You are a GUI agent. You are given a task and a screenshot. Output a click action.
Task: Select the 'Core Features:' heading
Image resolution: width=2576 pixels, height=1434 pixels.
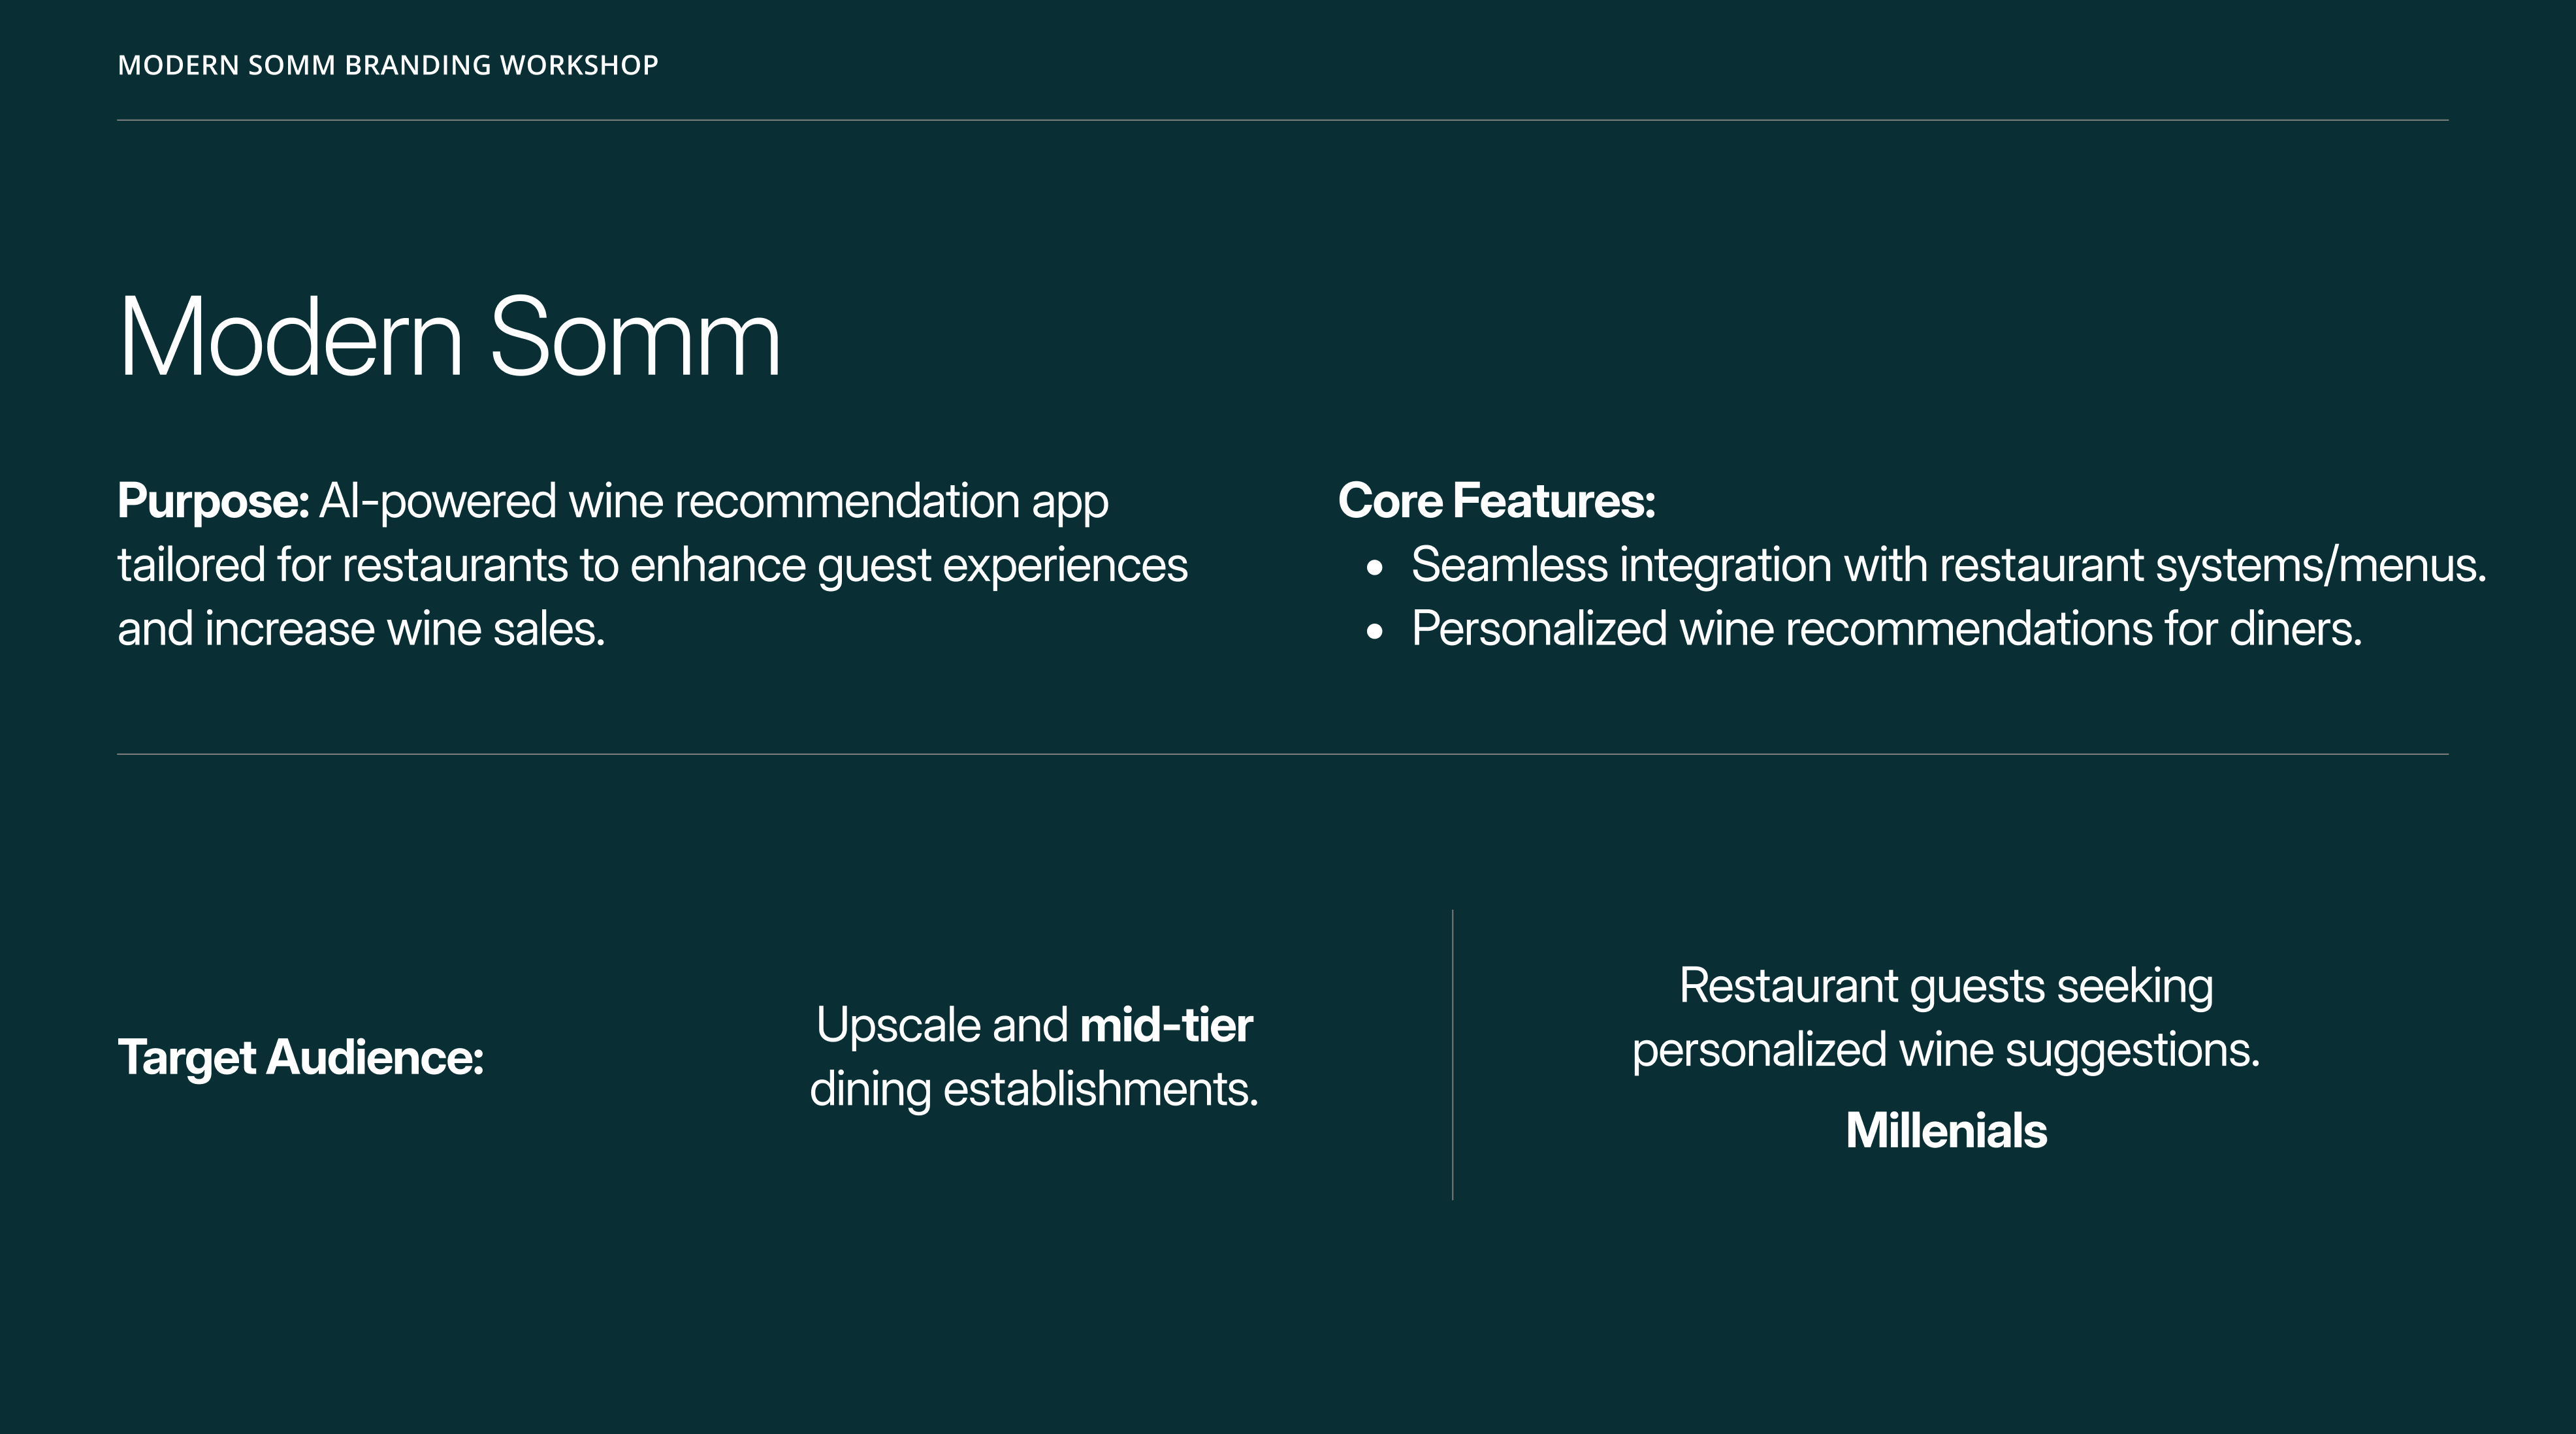coord(1496,501)
